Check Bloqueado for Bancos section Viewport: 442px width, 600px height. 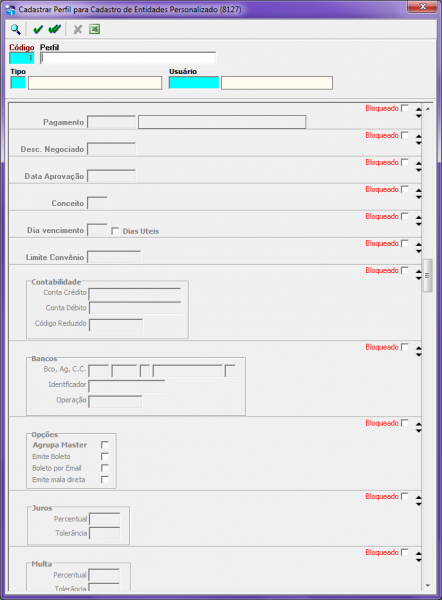tap(404, 347)
